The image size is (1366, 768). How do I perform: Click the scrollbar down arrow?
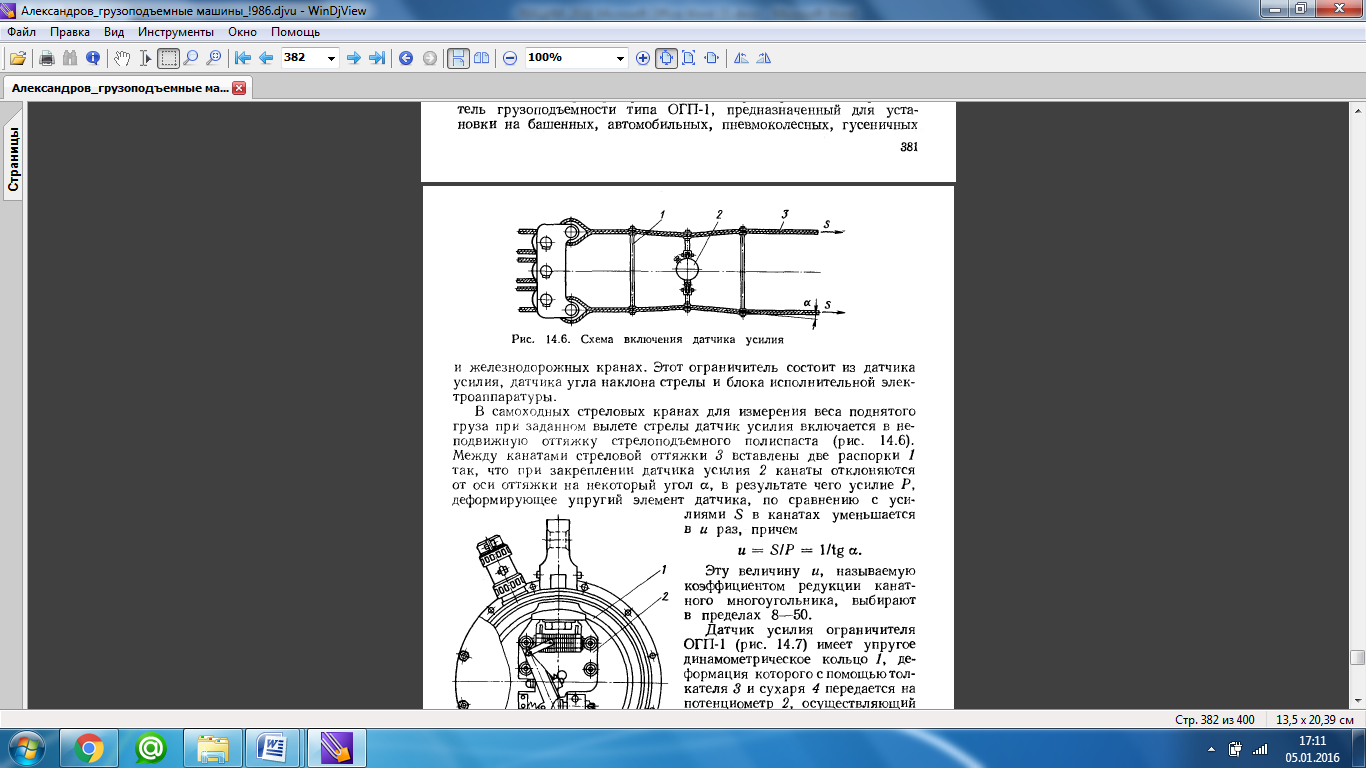coord(1357,702)
